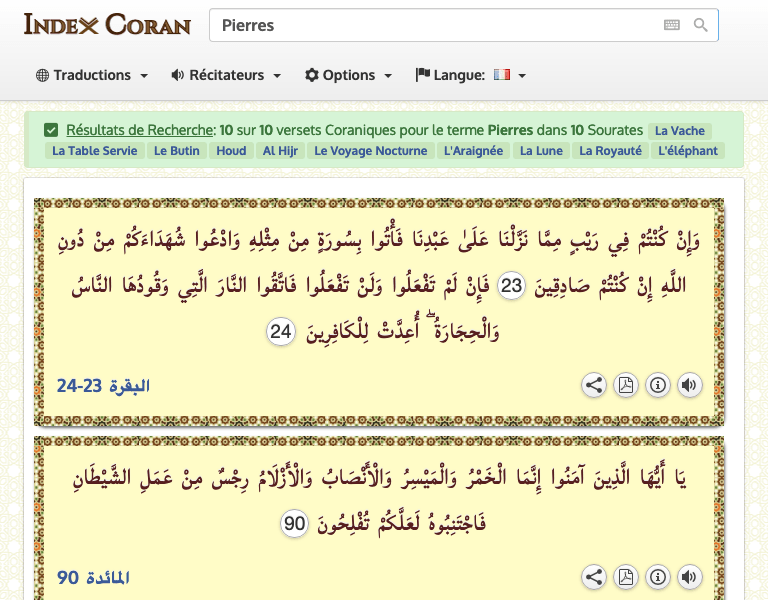Select the Le Voyage Nocturne tag

coord(373,151)
